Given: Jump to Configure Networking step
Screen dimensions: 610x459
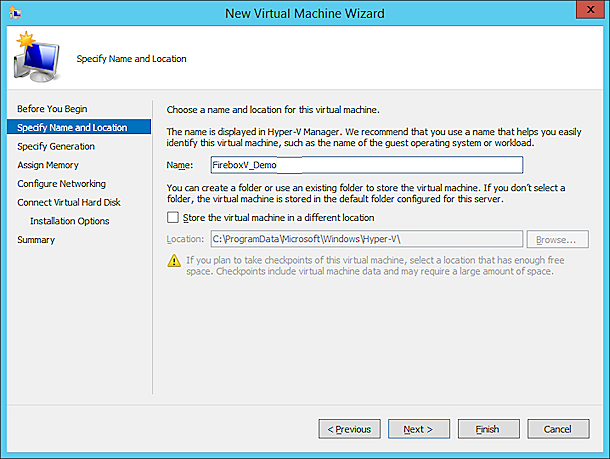Looking at the screenshot, I should (61, 184).
